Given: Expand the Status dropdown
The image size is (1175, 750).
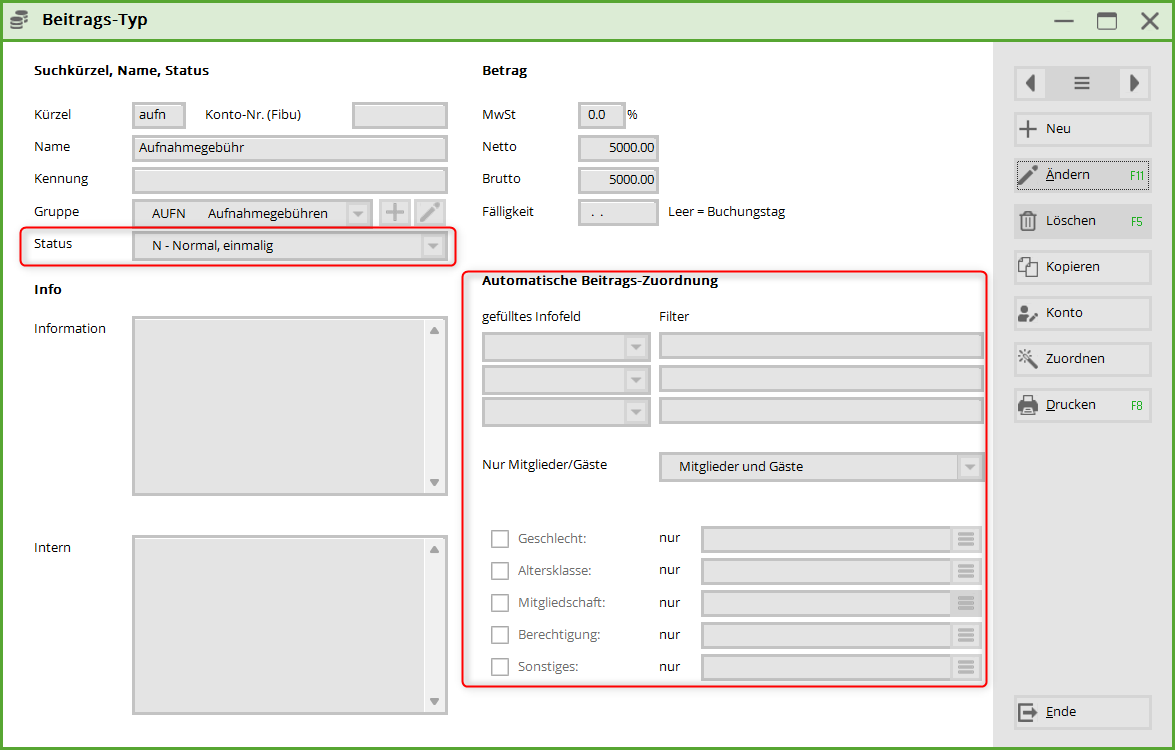Looking at the screenshot, I should (x=433, y=246).
